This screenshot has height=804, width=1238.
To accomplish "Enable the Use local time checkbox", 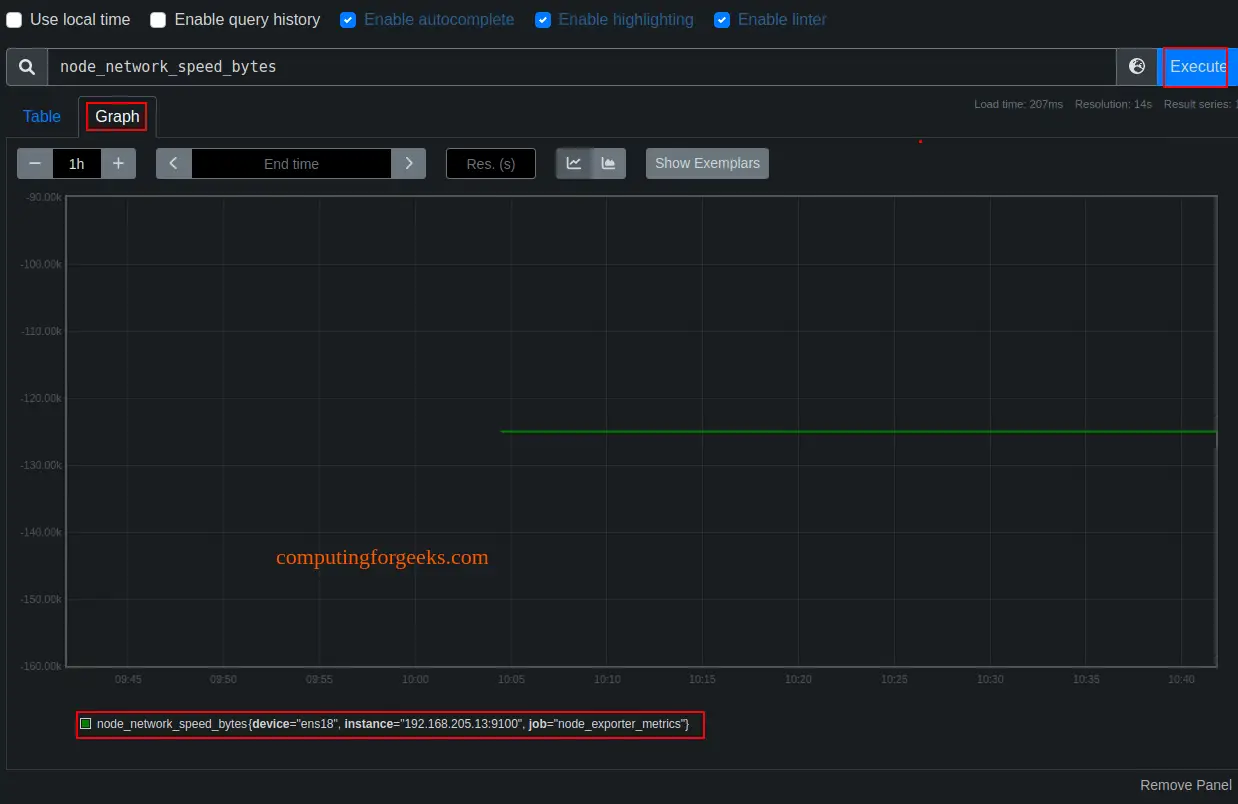I will pyautogui.click(x=15, y=19).
